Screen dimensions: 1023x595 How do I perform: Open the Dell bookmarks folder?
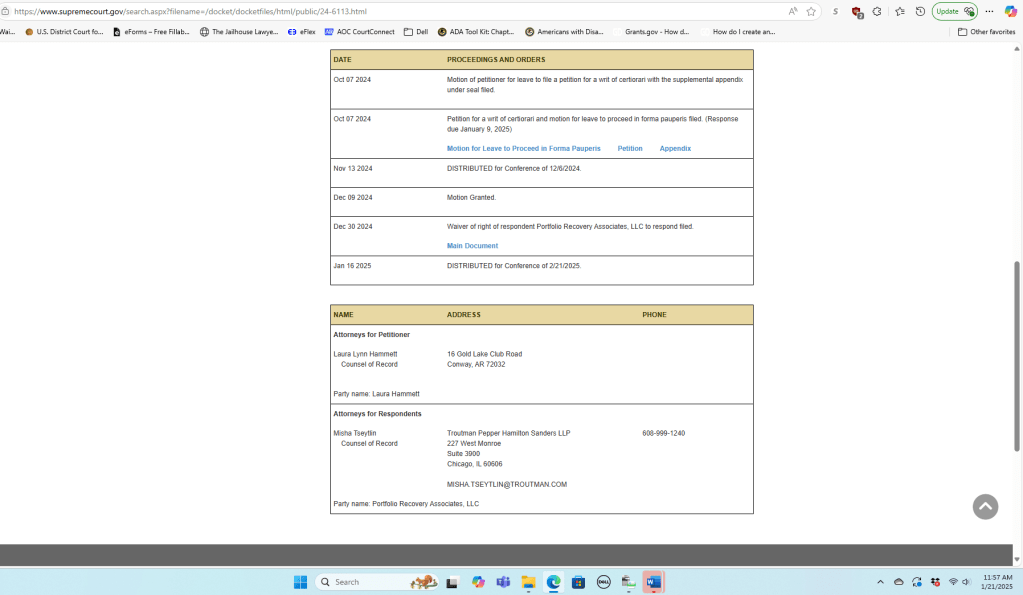(416, 31)
